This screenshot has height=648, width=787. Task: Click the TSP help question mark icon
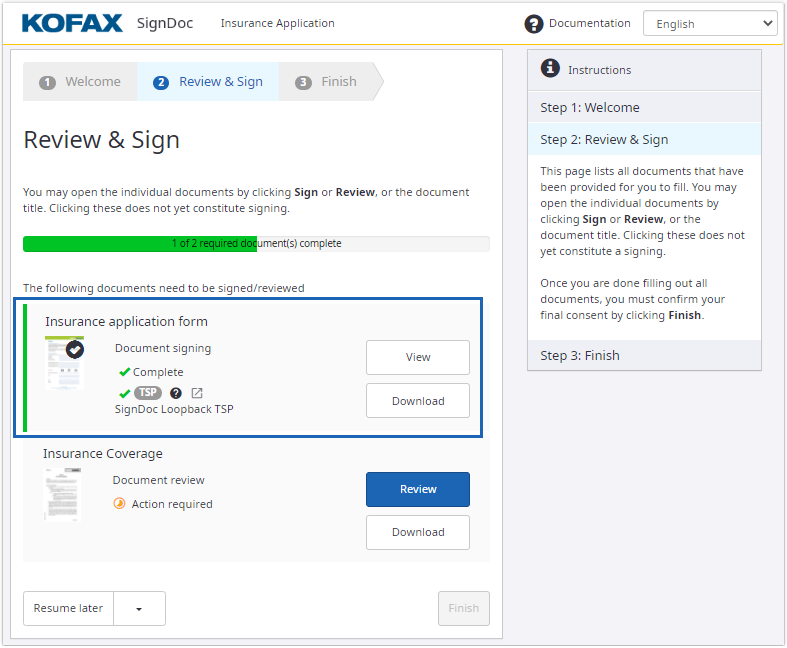point(176,393)
